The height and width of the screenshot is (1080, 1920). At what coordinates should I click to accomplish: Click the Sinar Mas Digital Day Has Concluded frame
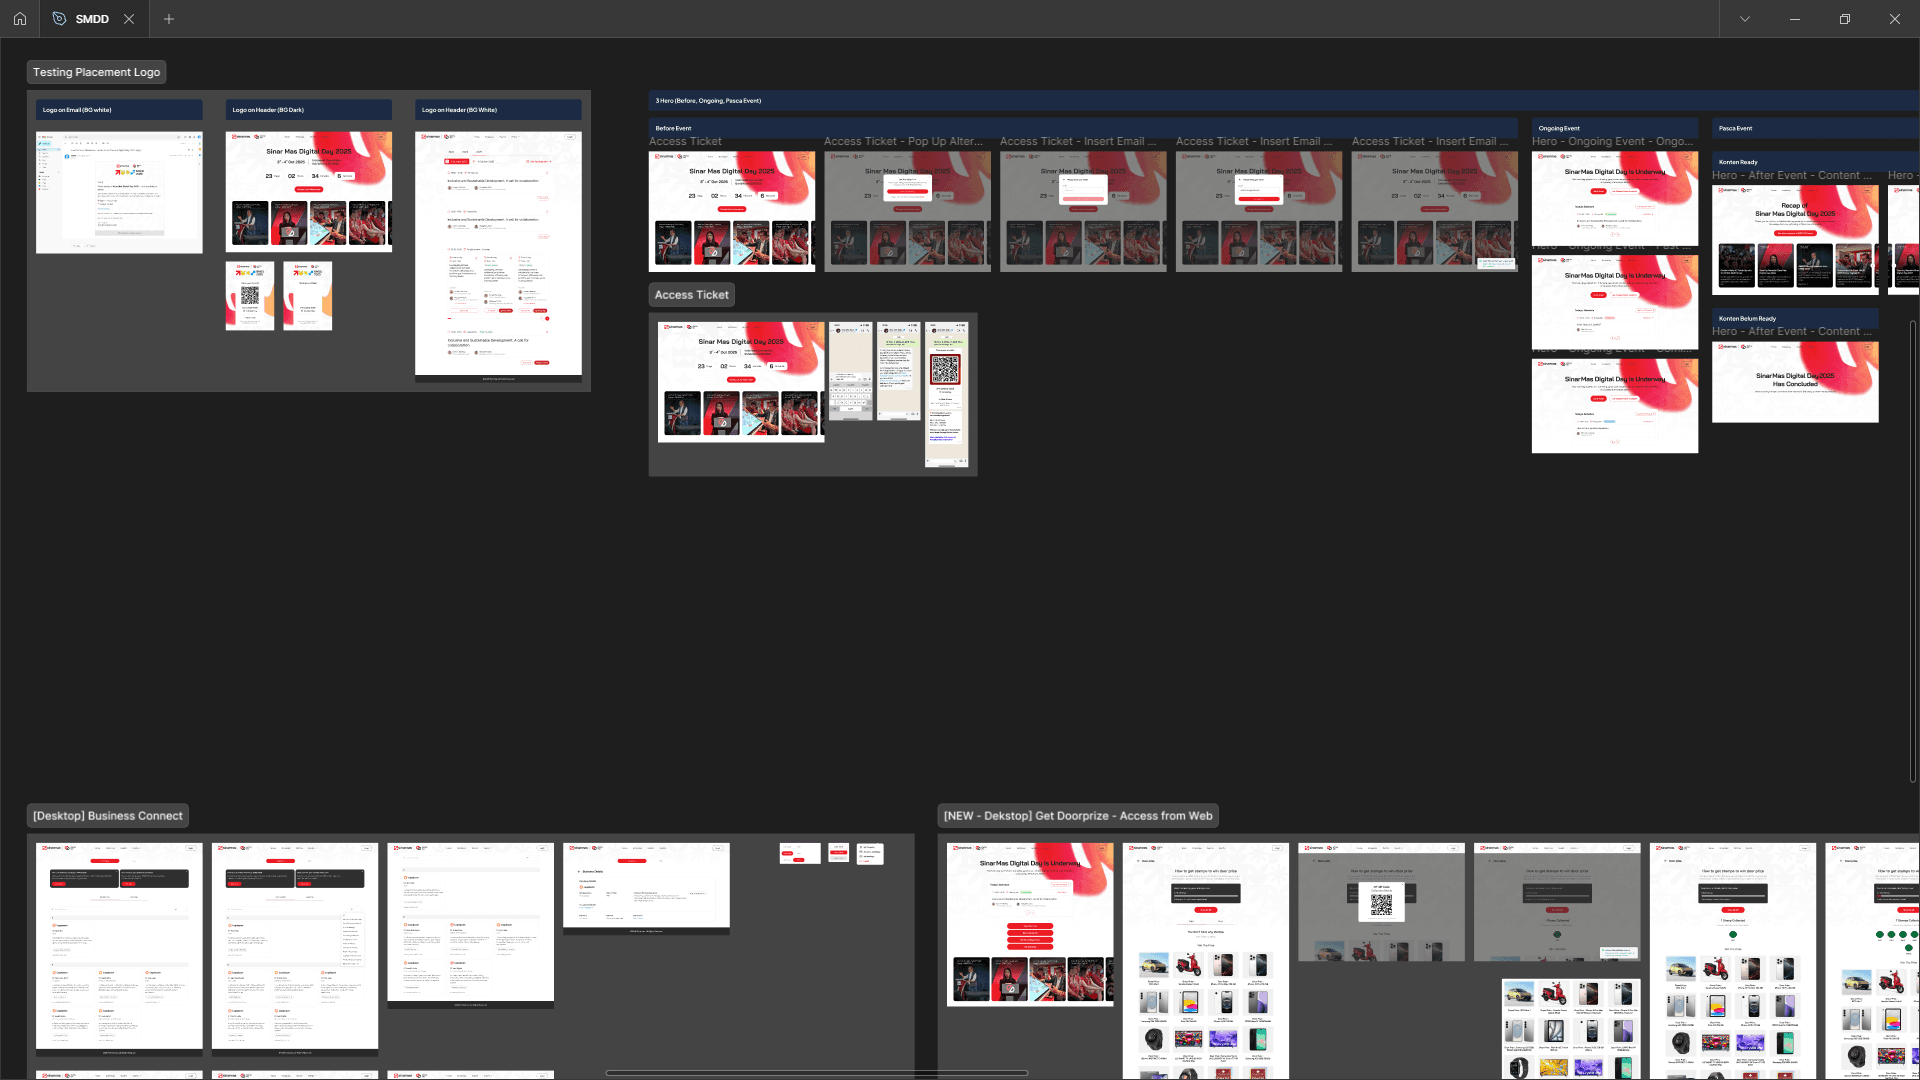[x=1795, y=382]
